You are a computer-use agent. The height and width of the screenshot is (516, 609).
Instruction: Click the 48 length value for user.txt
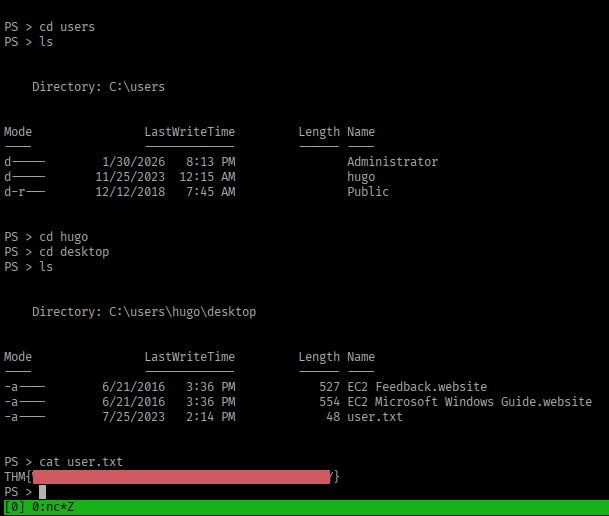click(x=333, y=417)
